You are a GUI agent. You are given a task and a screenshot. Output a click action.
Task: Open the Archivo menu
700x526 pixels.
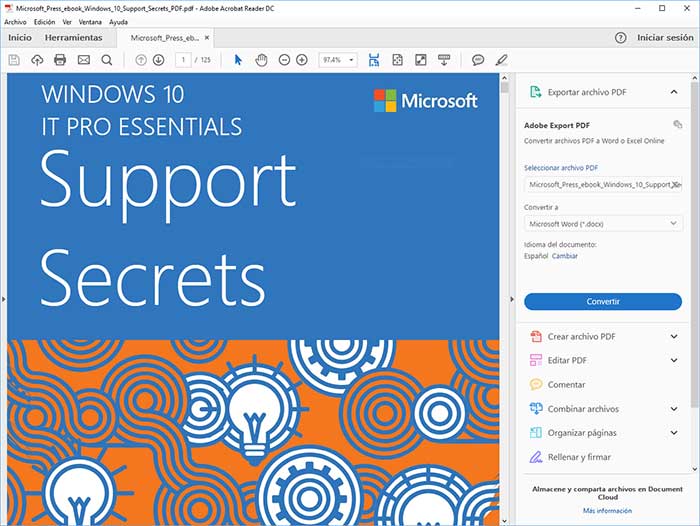15,22
